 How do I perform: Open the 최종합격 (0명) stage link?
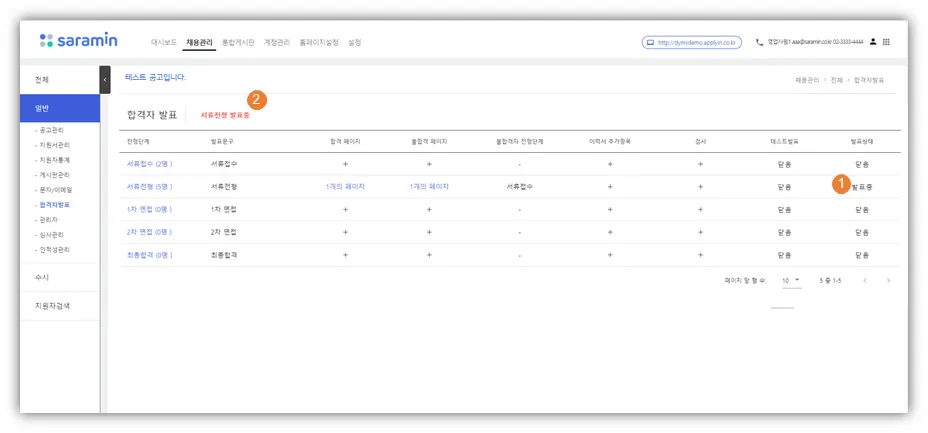[149, 255]
